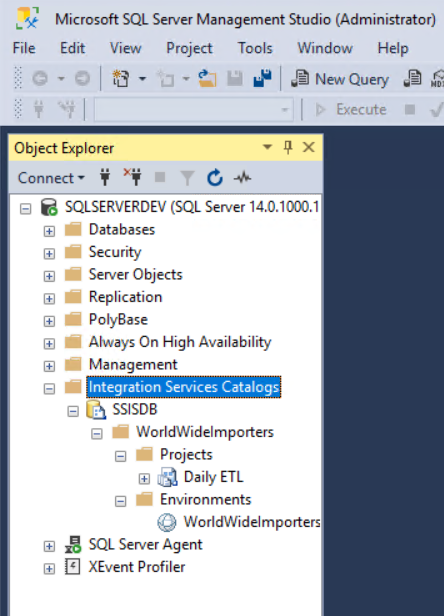444x616 pixels.
Task: Select the SSISDB catalog icon
Action: (x=96, y=410)
